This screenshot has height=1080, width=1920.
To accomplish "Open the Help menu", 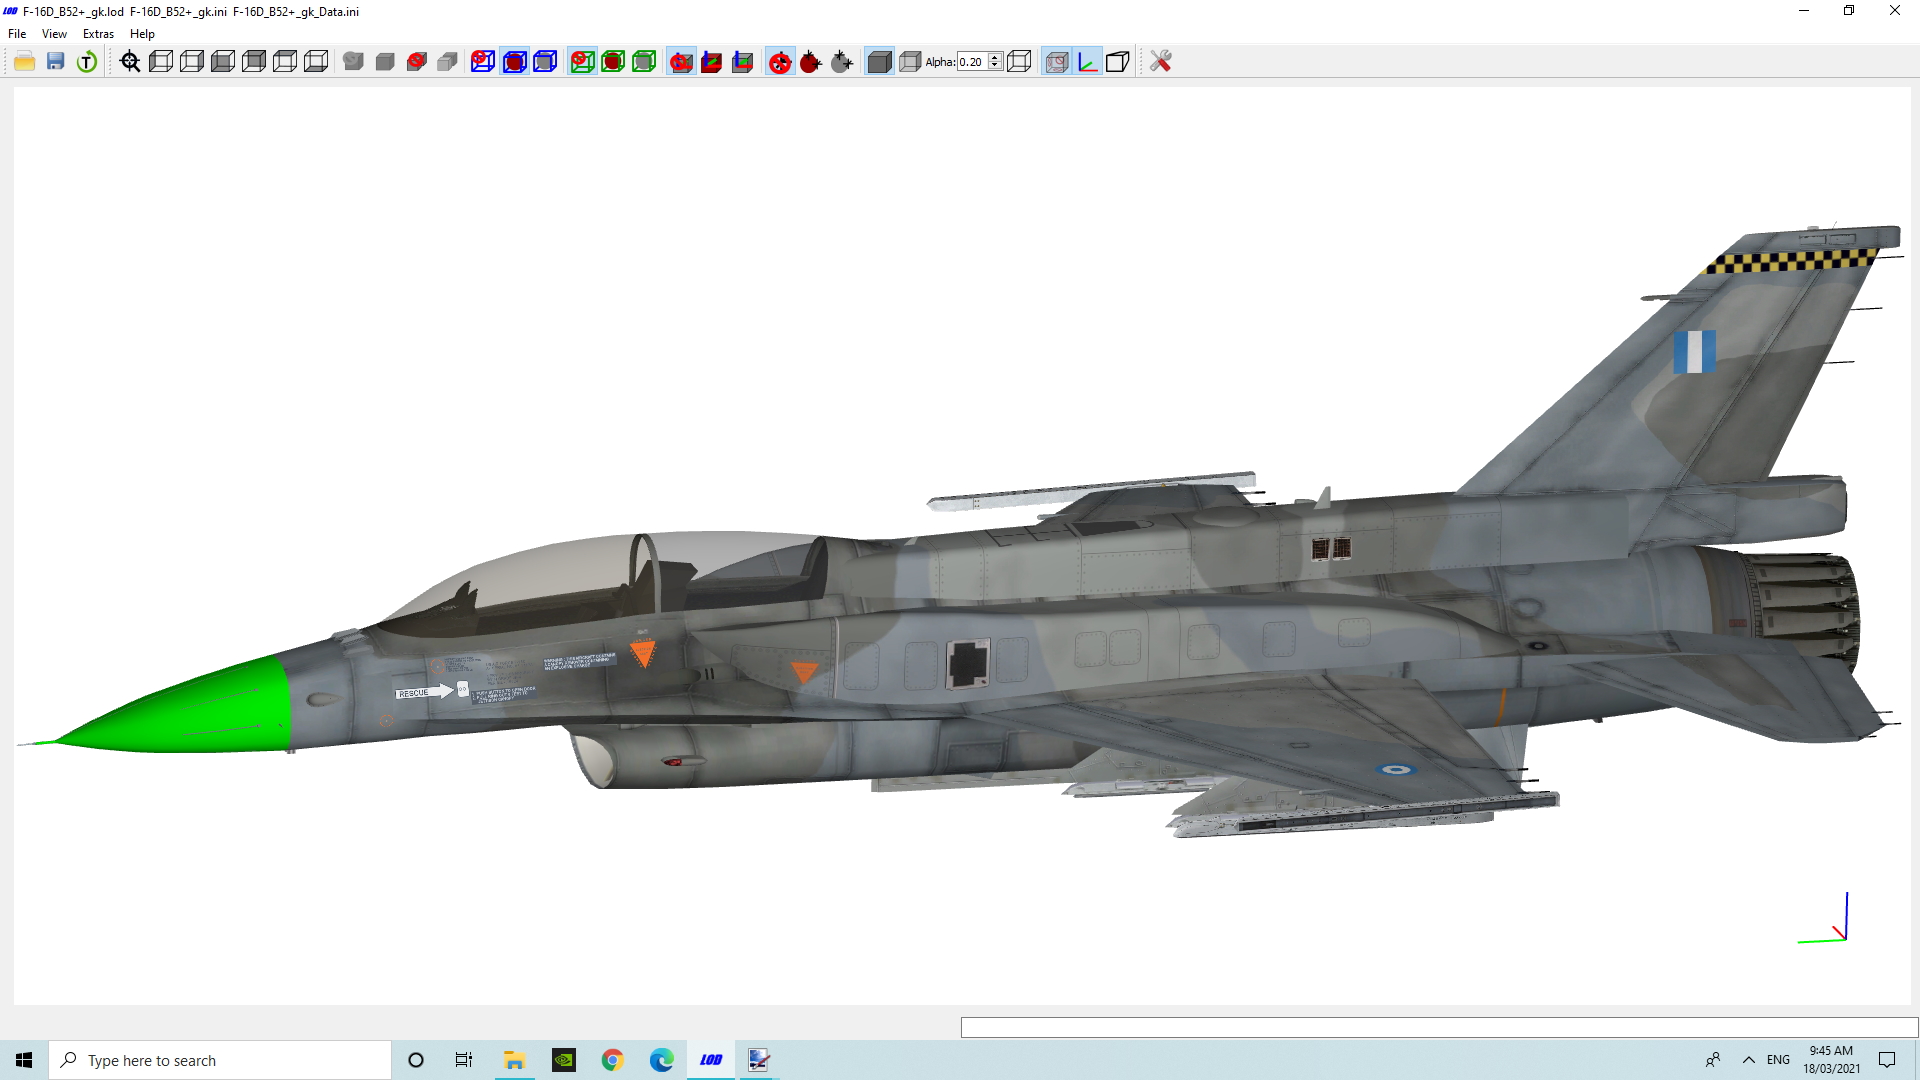I will 142,34.
